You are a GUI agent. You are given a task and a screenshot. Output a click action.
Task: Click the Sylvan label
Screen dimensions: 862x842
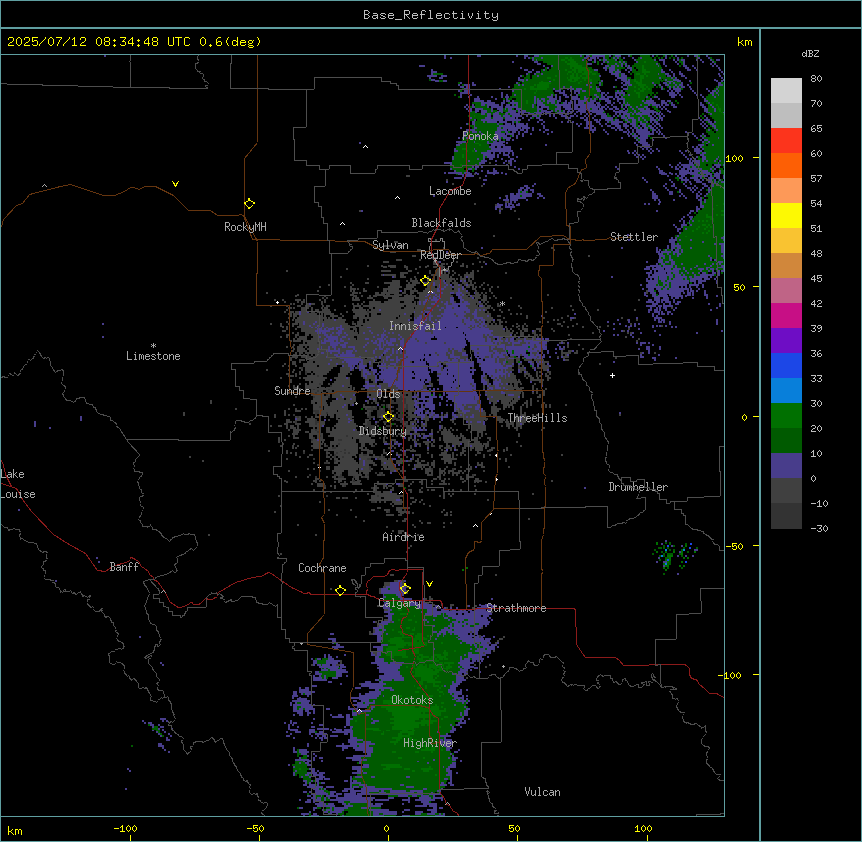(390, 245)
